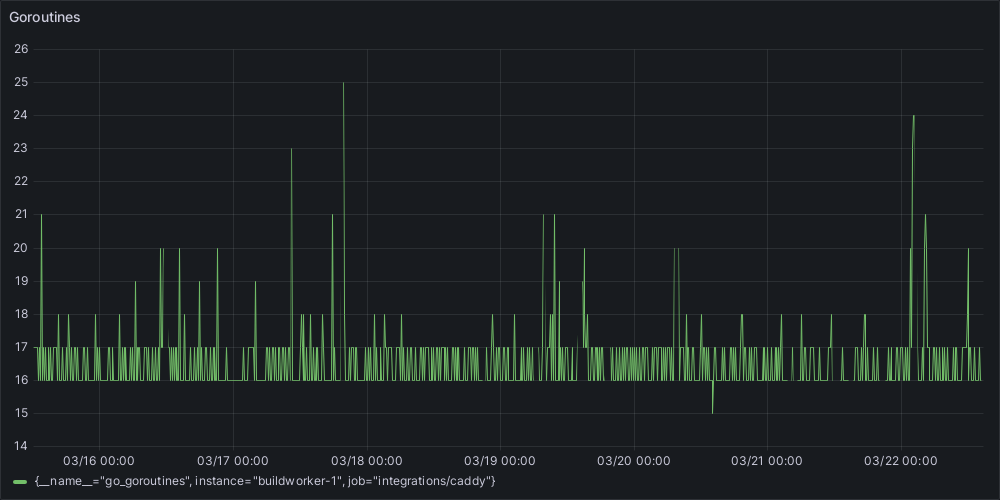The image size is (1000, 500).
Task: Click the 03/19 00:00 x-axis label
Action: (500, 461)
